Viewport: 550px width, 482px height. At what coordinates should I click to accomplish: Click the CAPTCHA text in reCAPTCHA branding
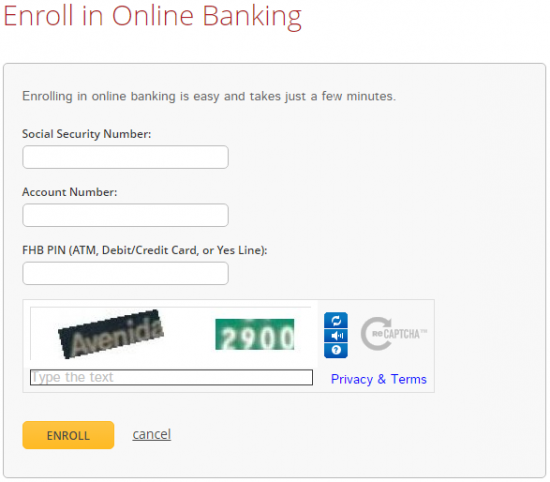pos(402,334)
